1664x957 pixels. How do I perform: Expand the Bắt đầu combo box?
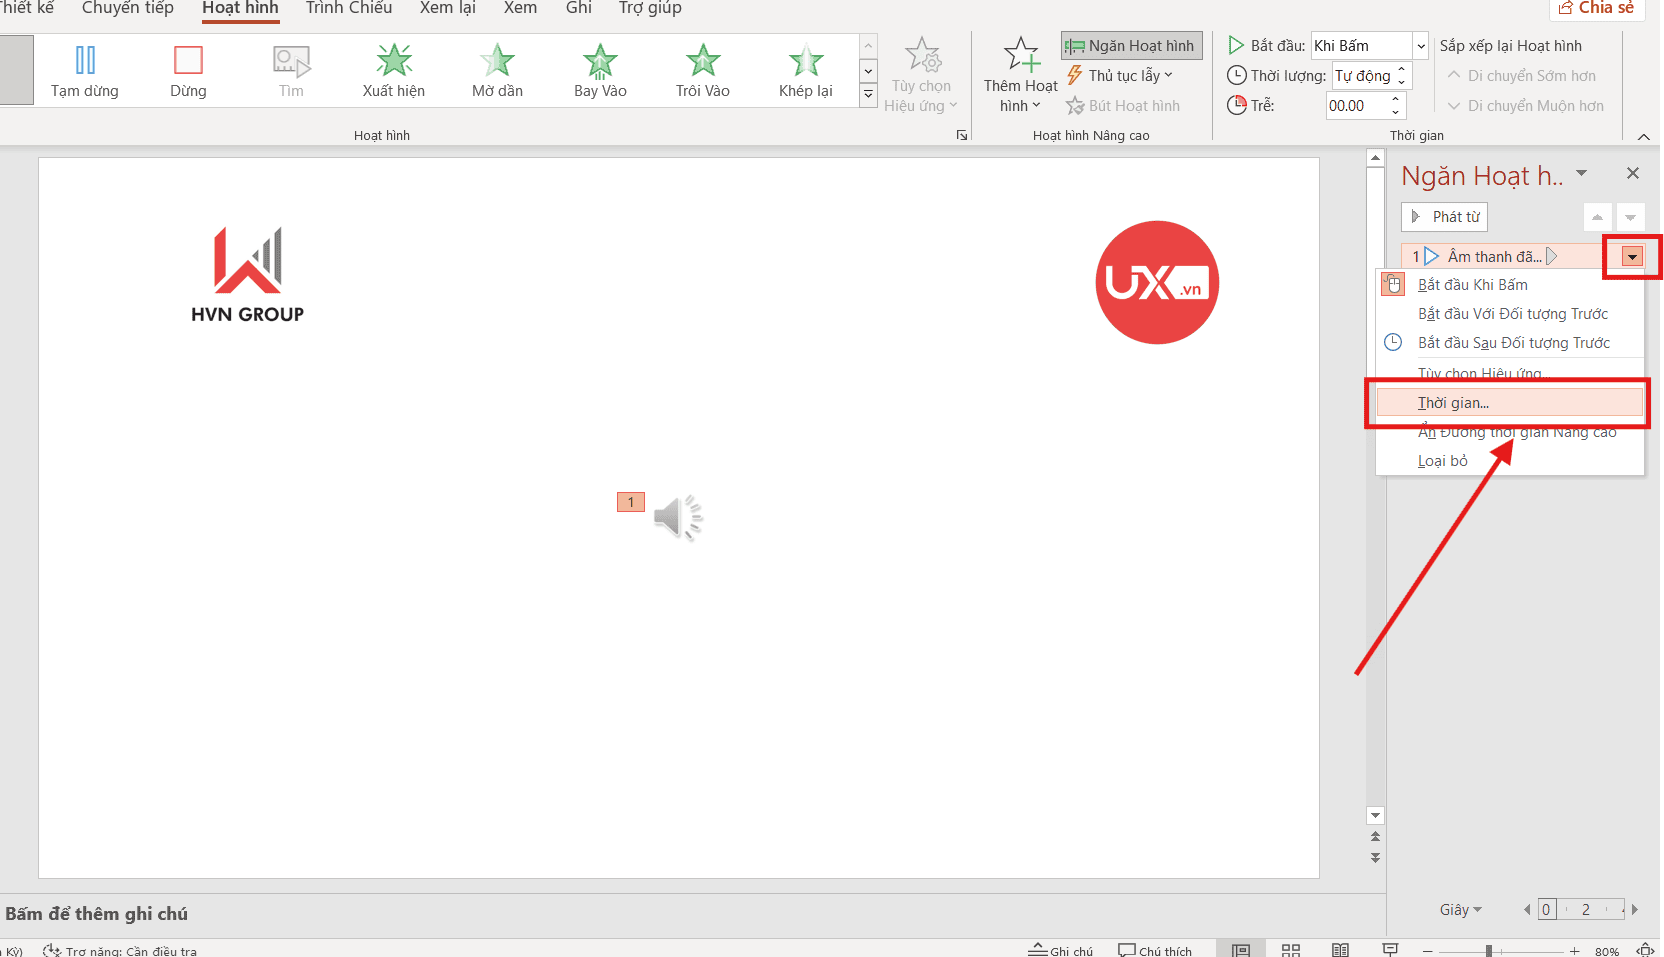(1420, 46)
